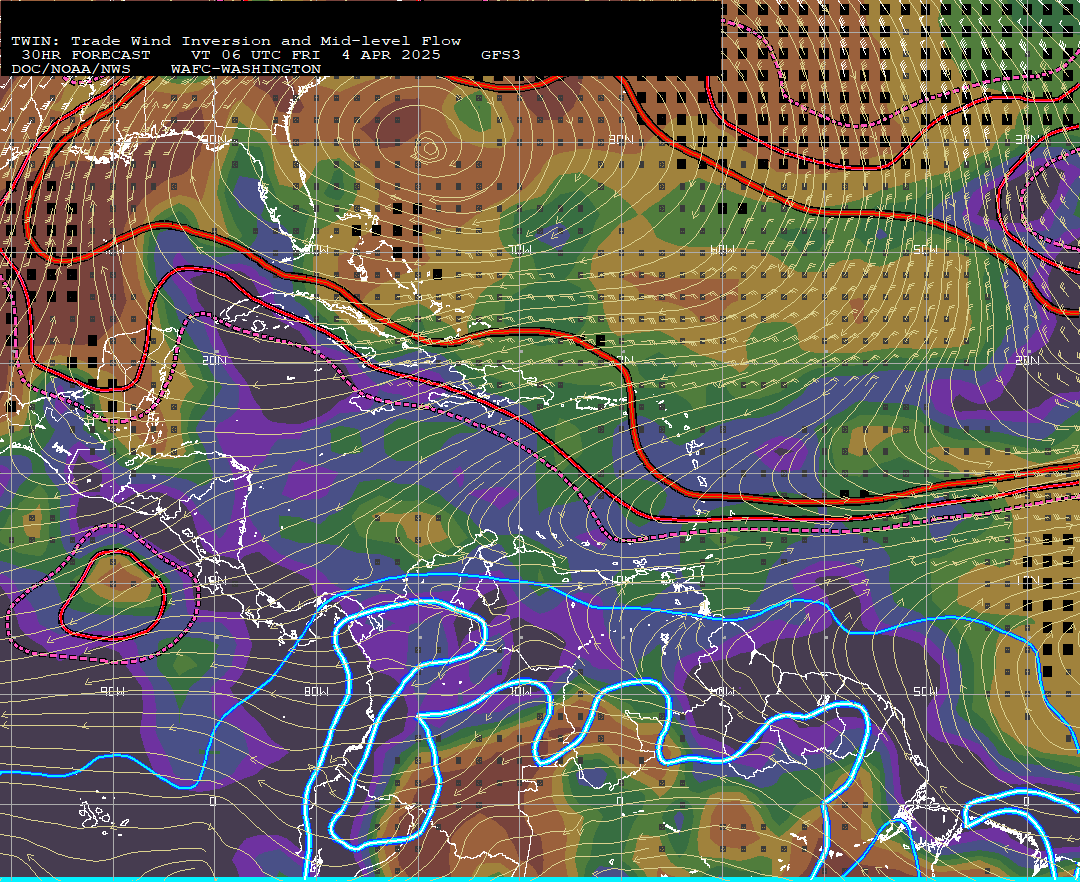This screenshot has height=882, width=1080.
Task: Click the 'WAFC-WASHINGTON' text
Action: [246, 70]
